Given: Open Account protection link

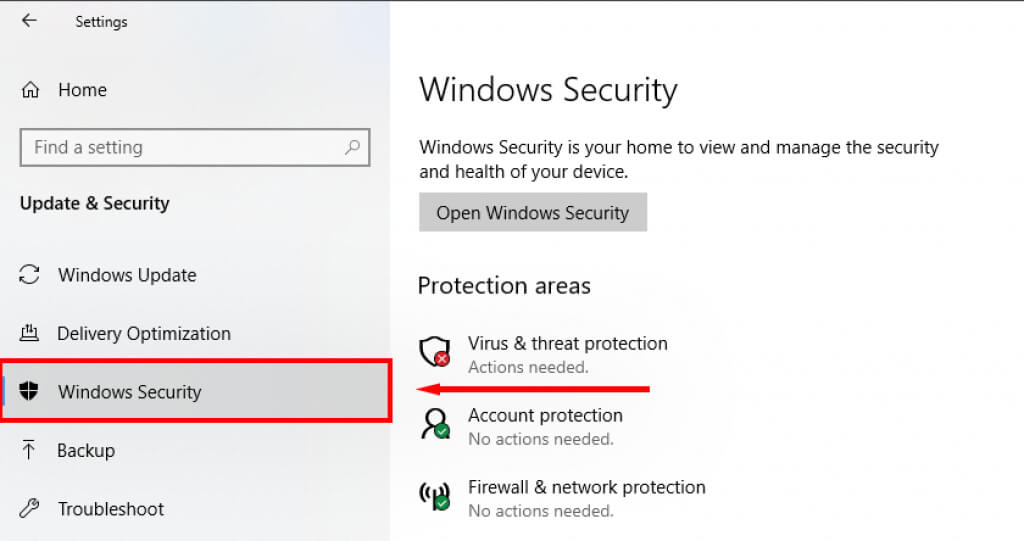Looking at the screenshot, I should [x=545, y=415].
